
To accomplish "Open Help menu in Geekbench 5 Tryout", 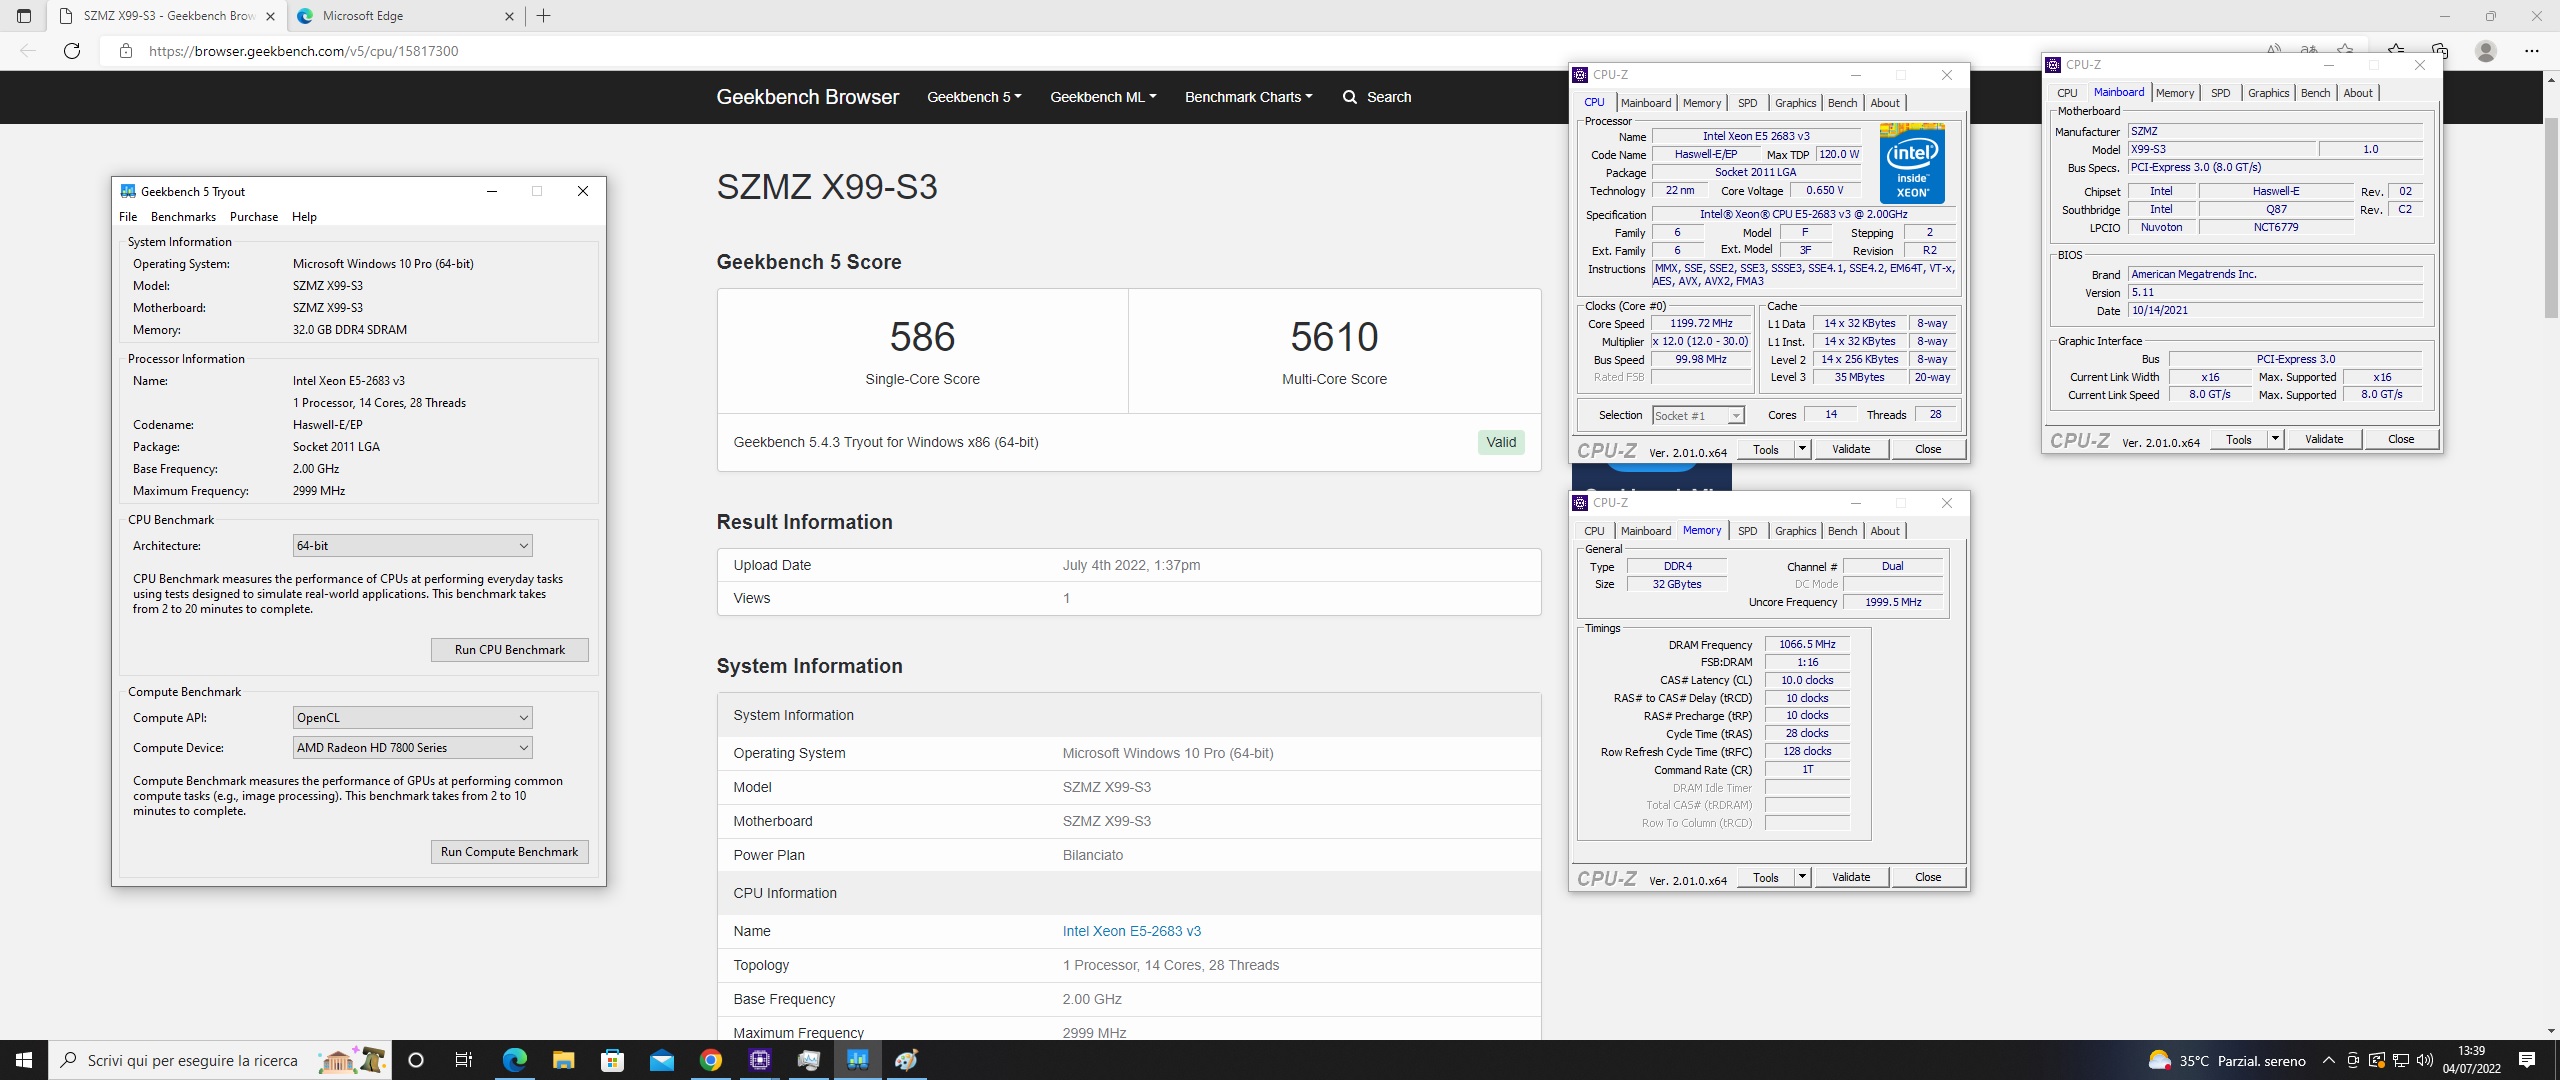I will (x=304, y=217).
